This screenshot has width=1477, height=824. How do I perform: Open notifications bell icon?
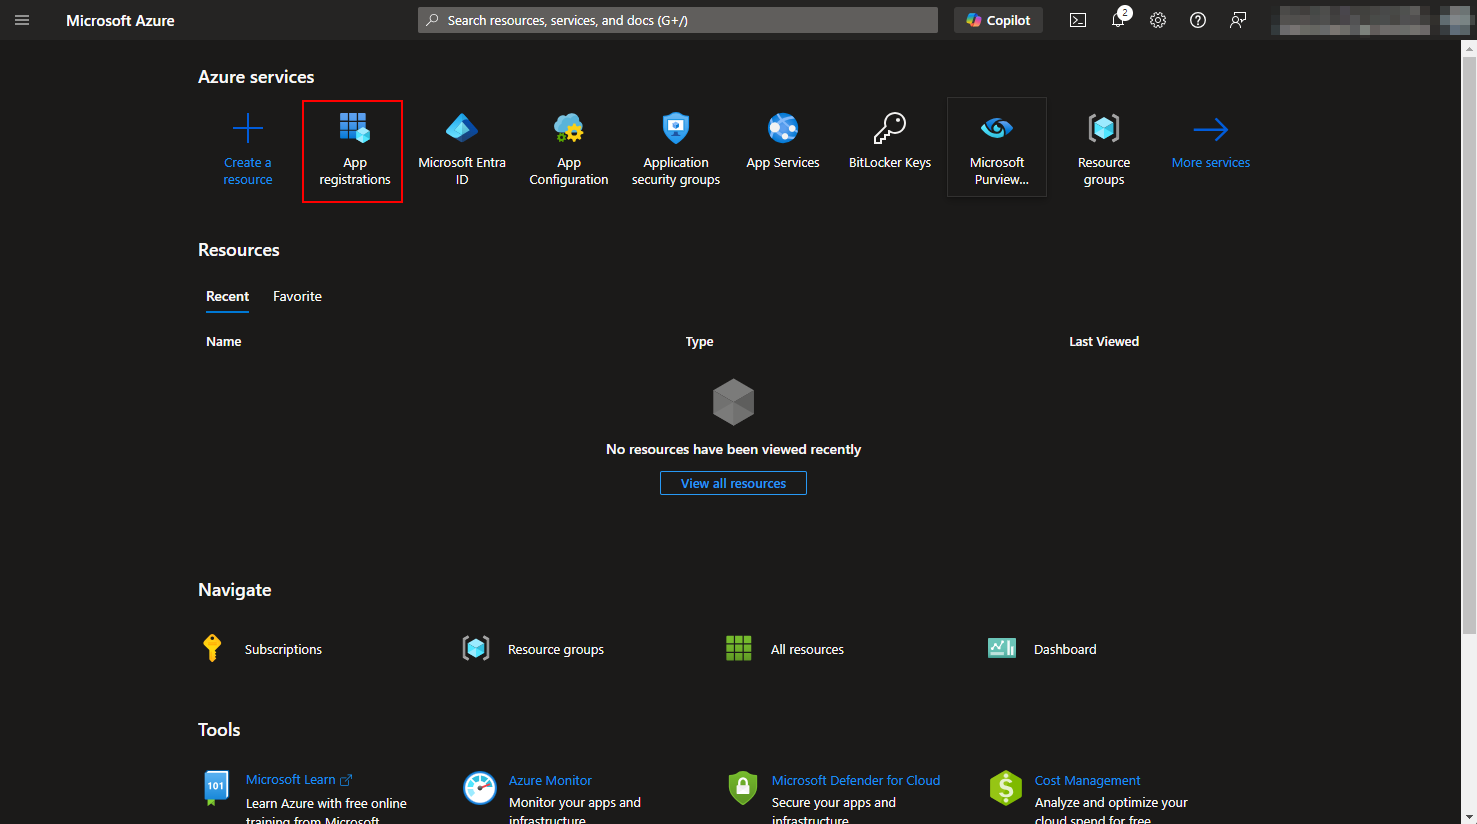pyautogui.click(x=1118, y=20)
